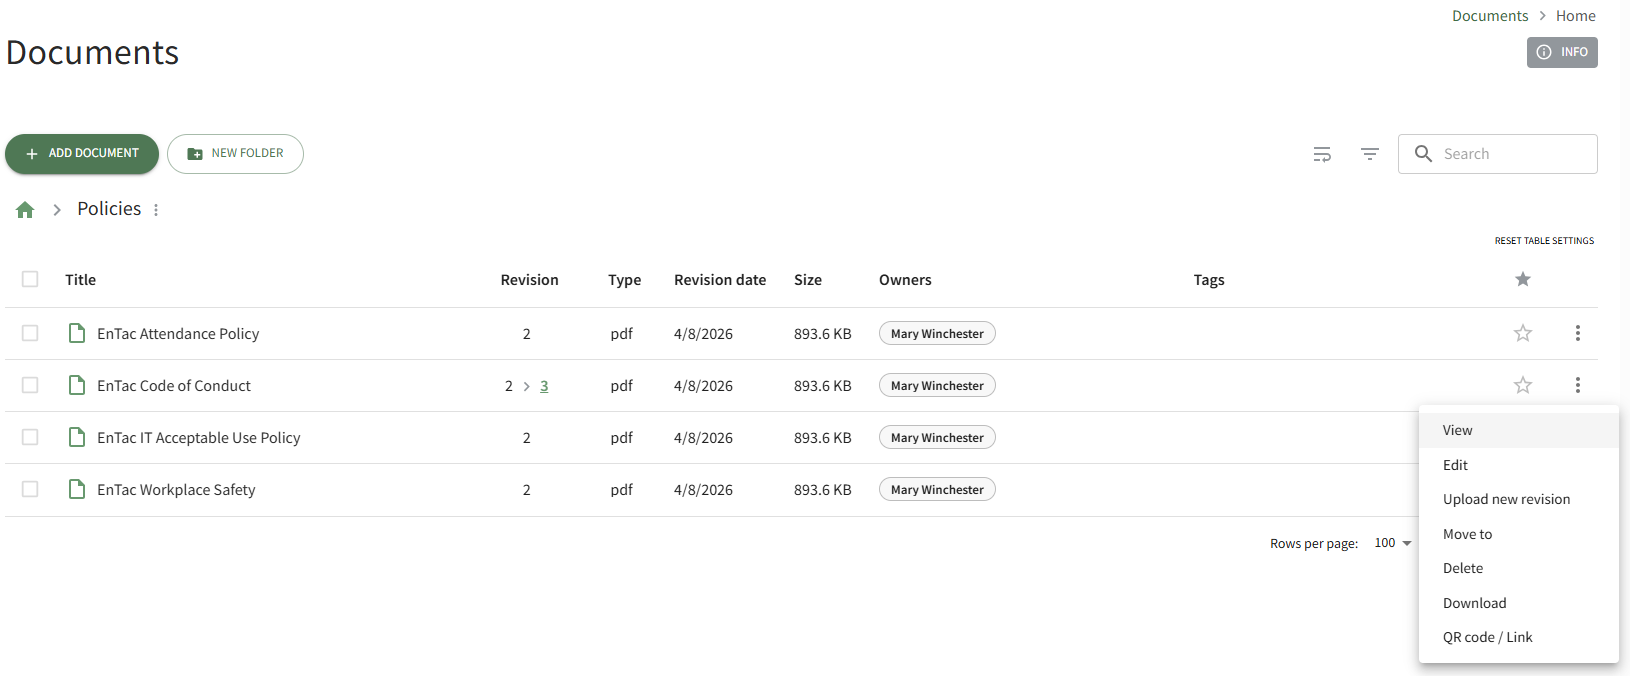Toggle text wrap icon in table toolbar
This screenshot has width=1630, height=676.
tap(1322, 154)
